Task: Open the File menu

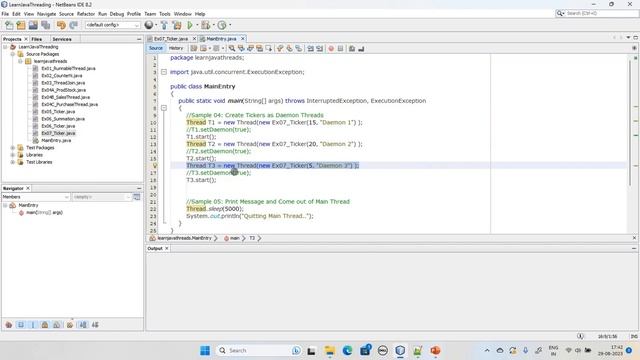Action: pyautogui.click(x=5, y=14)
